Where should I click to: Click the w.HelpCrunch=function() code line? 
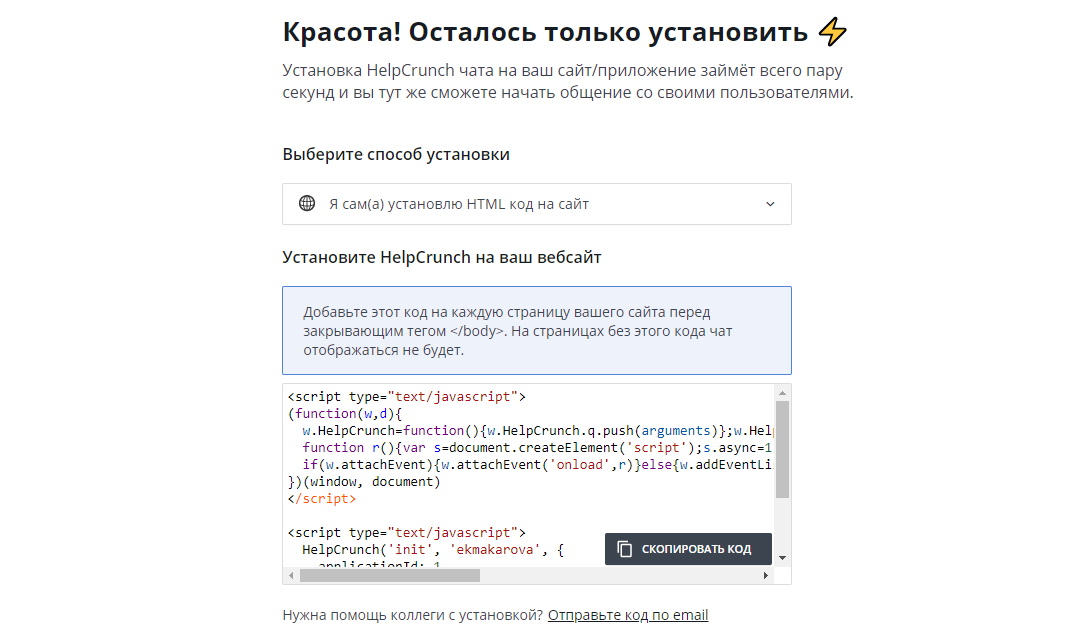pyautogui.click(x=538, y=431)
